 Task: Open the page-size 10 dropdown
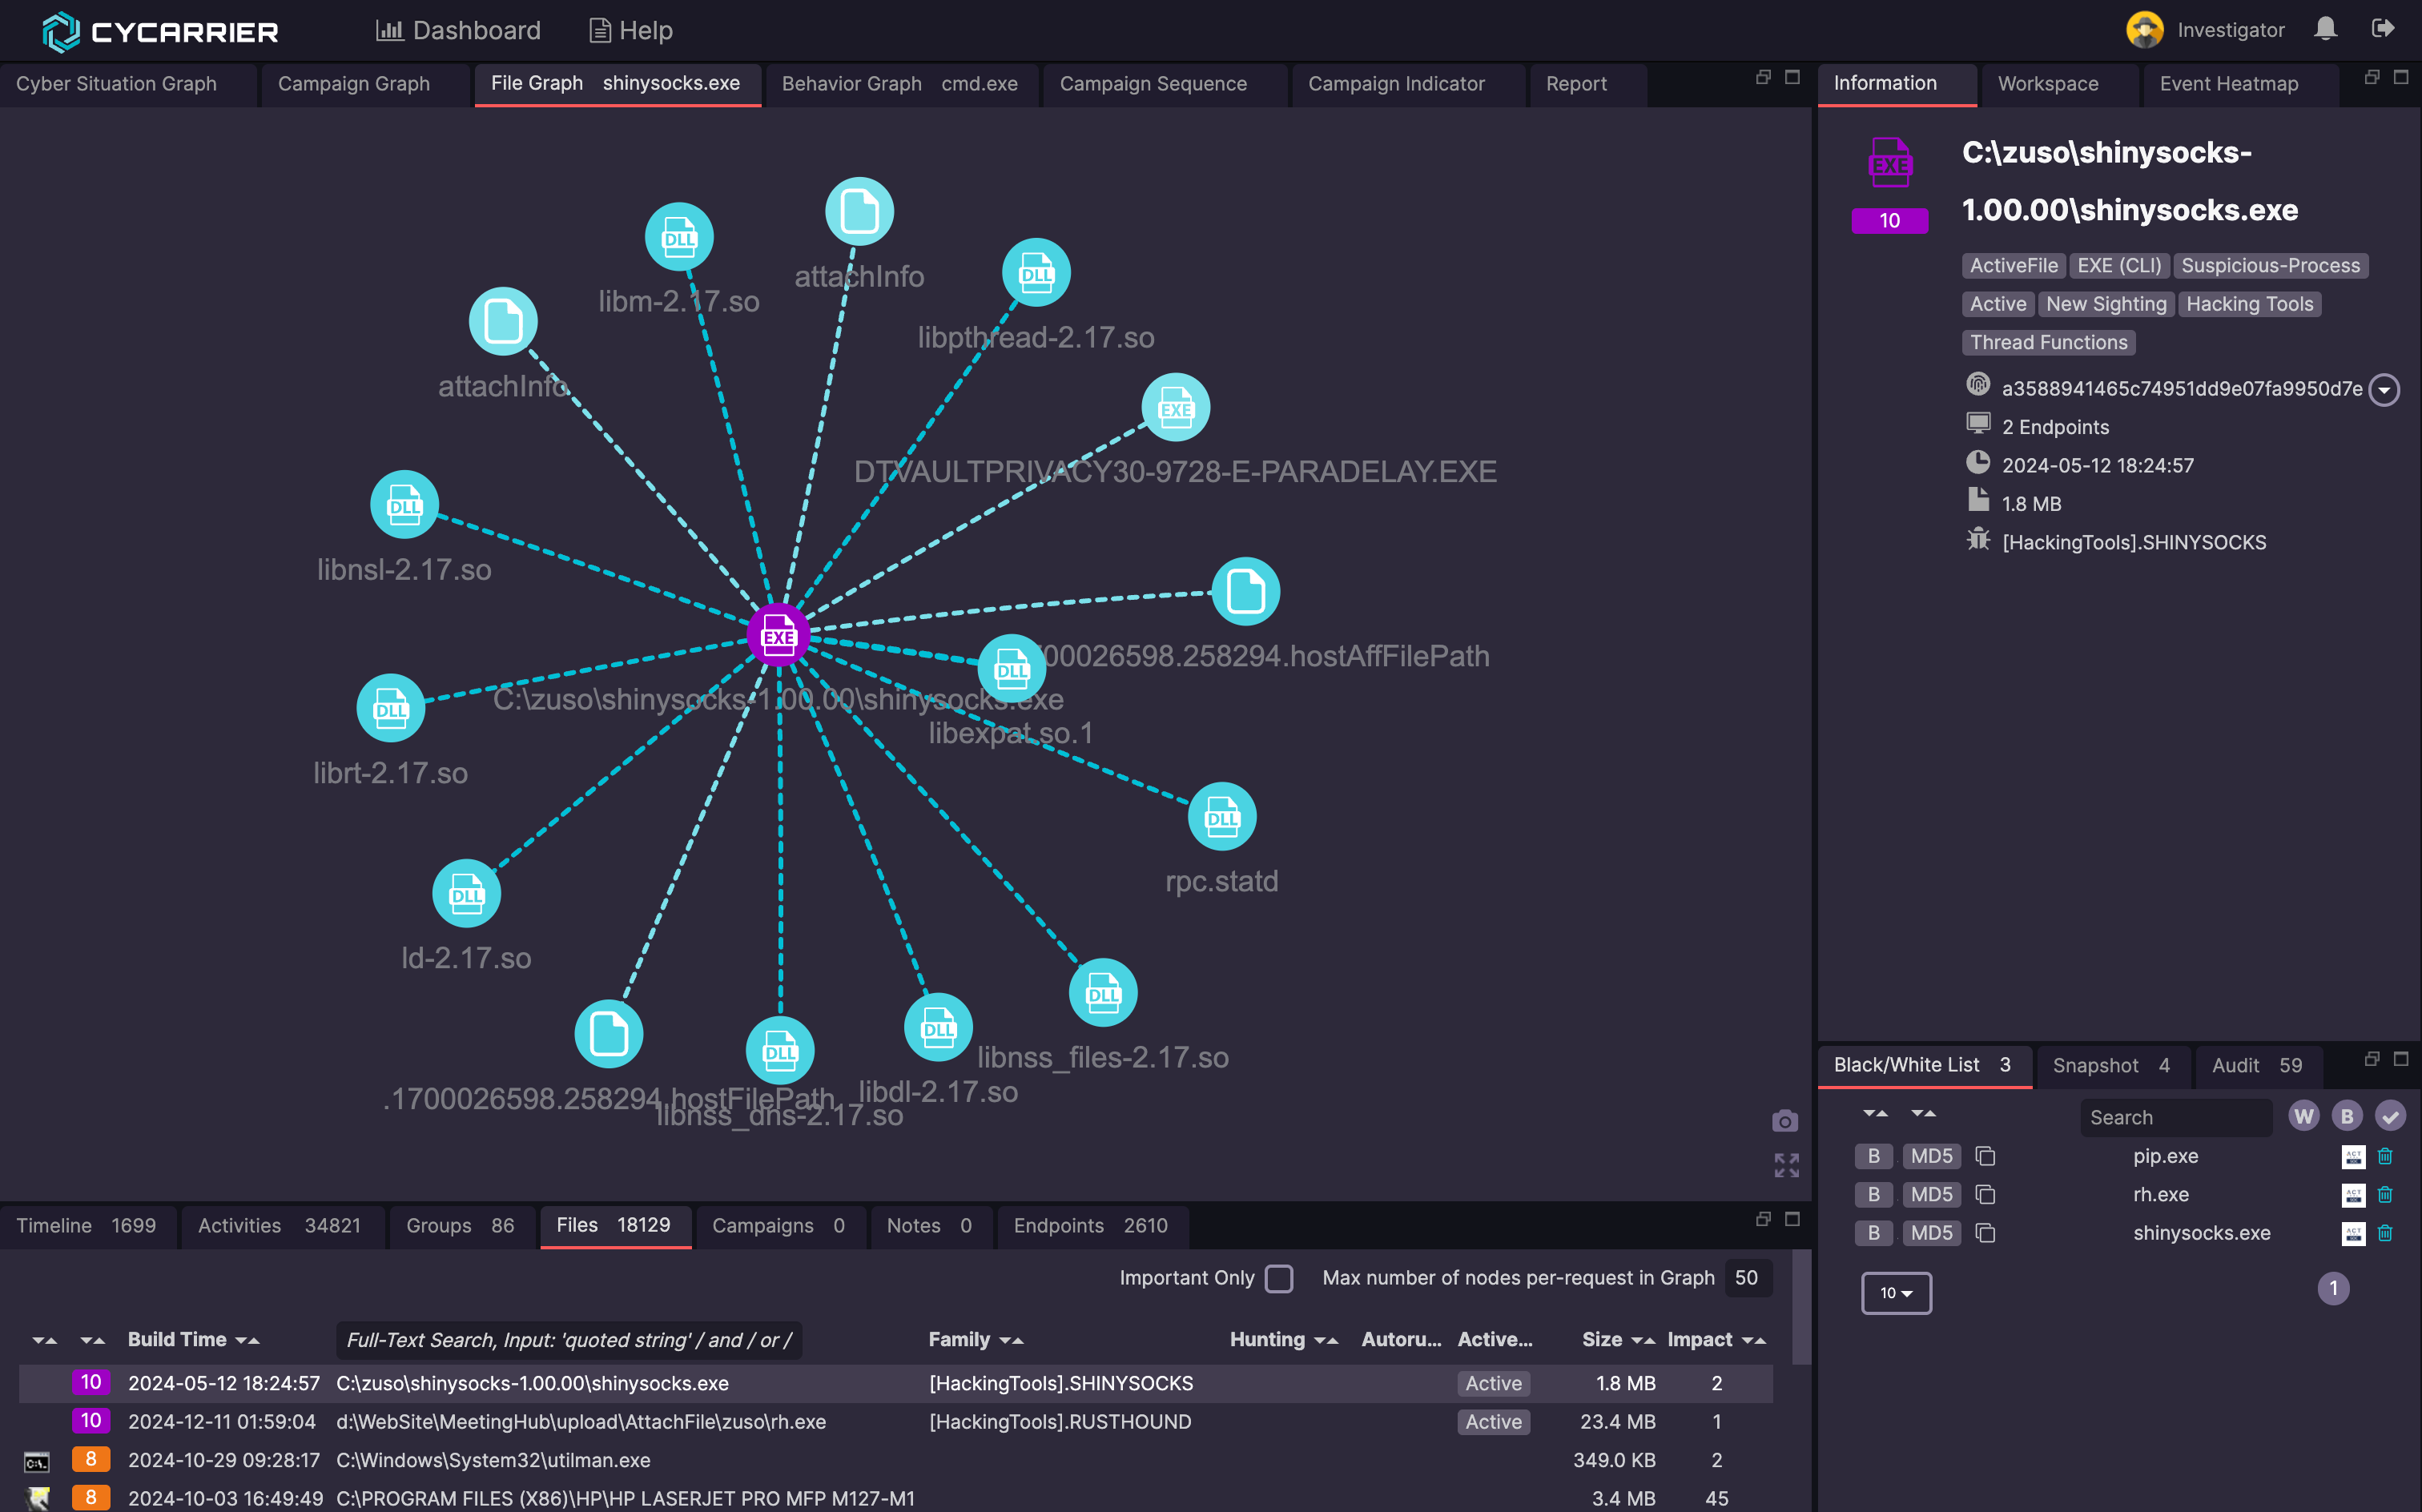(x=1896, y=1292)
